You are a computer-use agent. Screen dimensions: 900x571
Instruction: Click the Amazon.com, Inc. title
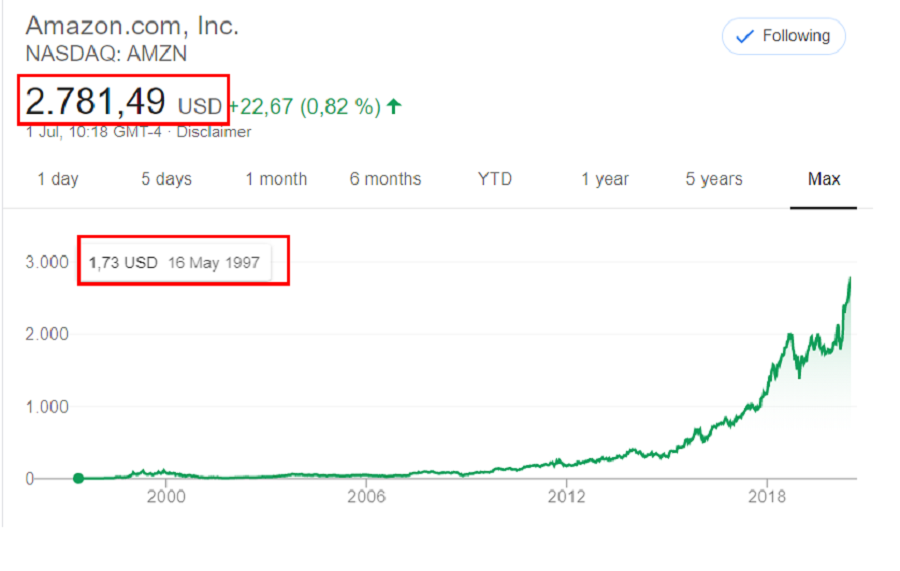(132, 26)
